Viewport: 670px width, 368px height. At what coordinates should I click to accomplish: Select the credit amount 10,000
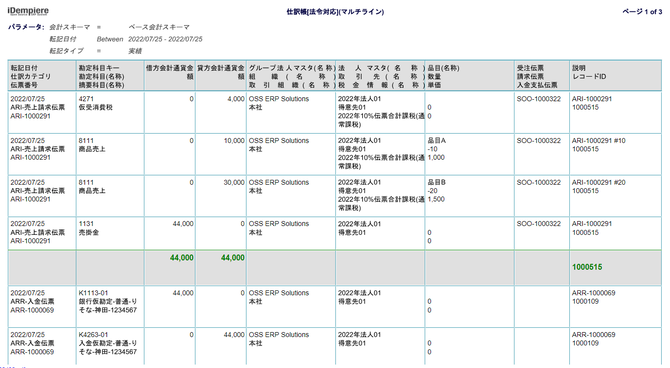pyautogui.click(x=234, y=141)
